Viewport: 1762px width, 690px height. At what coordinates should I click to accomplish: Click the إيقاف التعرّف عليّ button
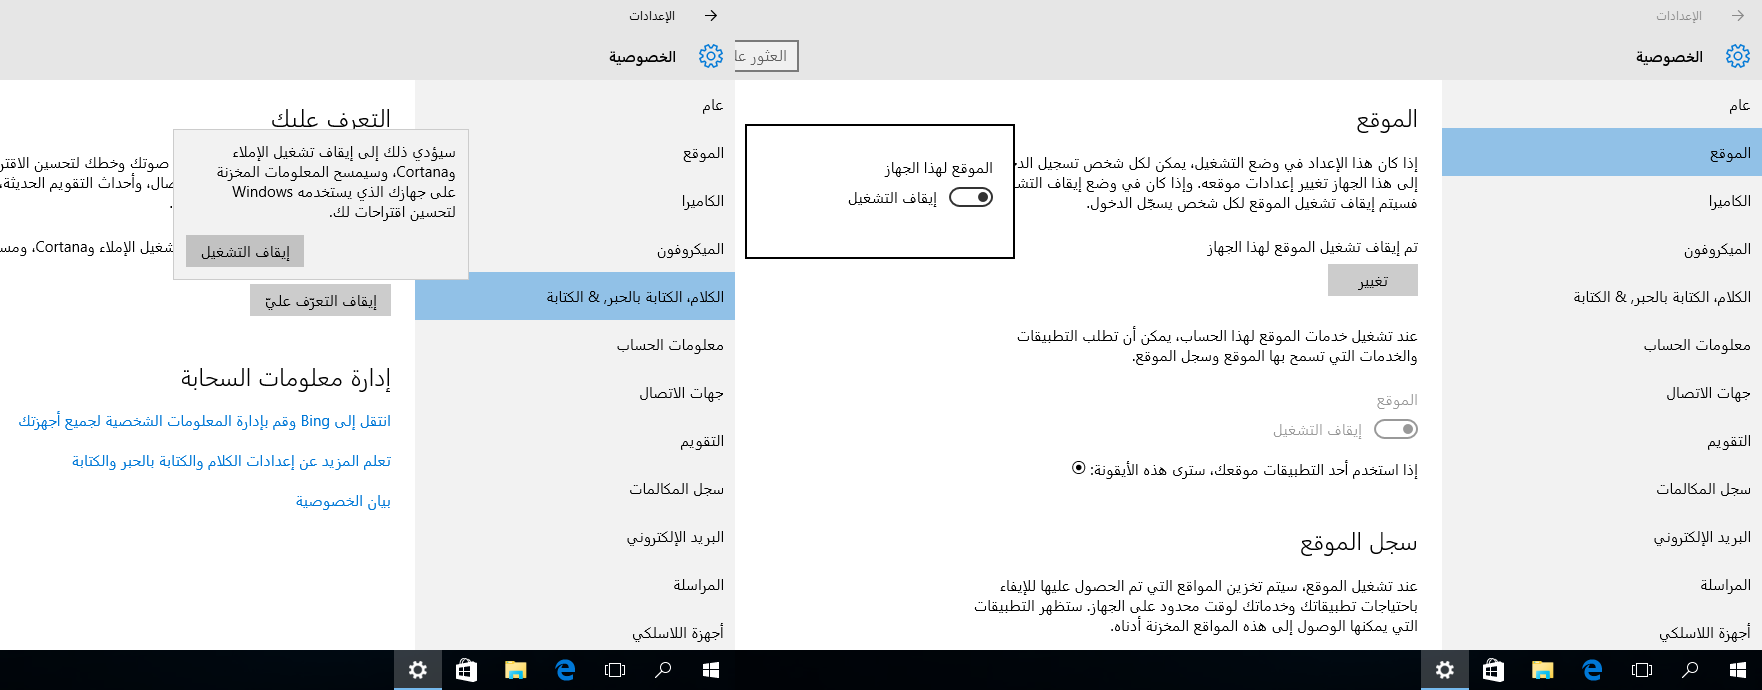tap(320, 301)
